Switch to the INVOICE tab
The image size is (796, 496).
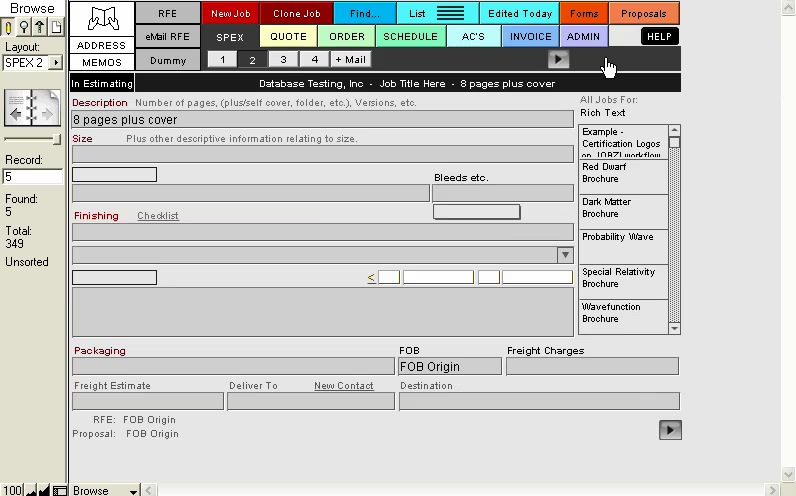click(x=530, y=37)
